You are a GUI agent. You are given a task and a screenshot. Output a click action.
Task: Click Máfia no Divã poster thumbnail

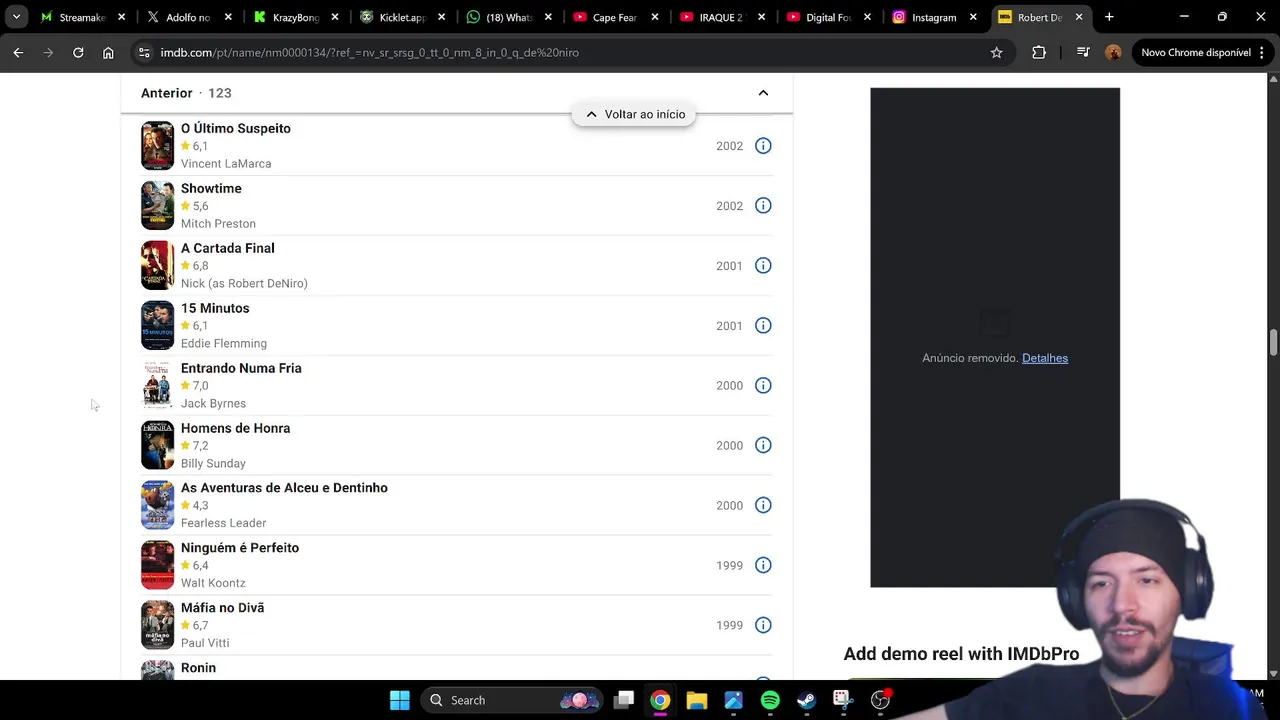(x=157, y=626)
